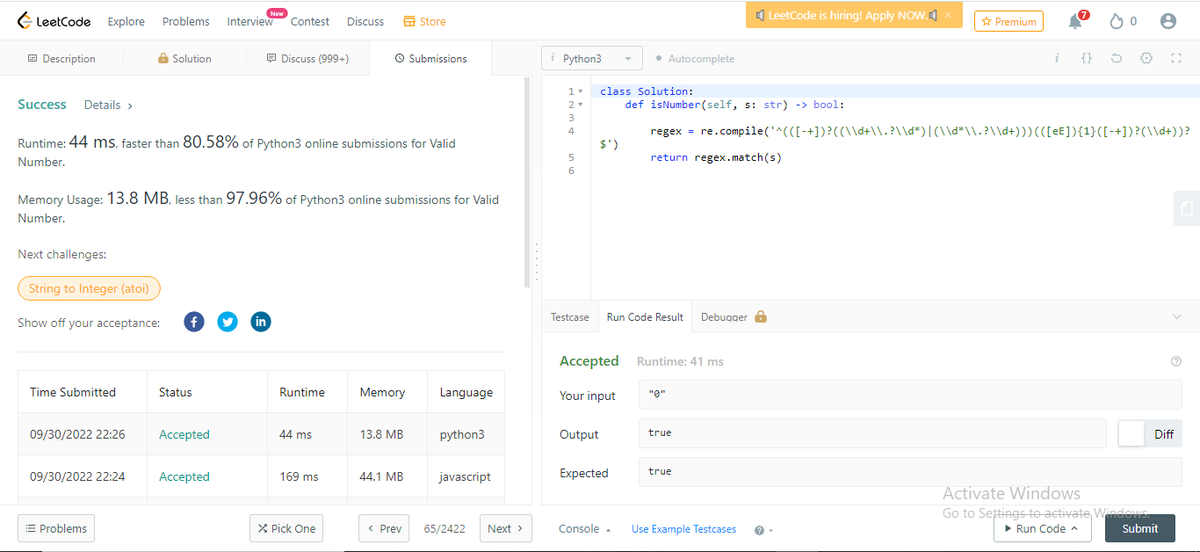Screen dimensions: 1200x552
Task: Go to Explore in navigation
Action: [x=126, y=21]
